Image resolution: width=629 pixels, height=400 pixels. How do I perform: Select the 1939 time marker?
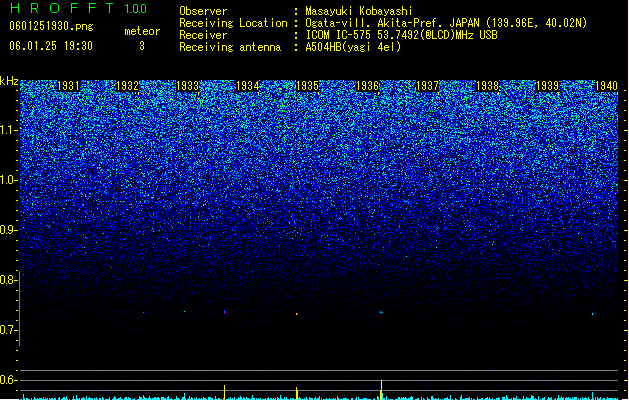coord(548,86)
